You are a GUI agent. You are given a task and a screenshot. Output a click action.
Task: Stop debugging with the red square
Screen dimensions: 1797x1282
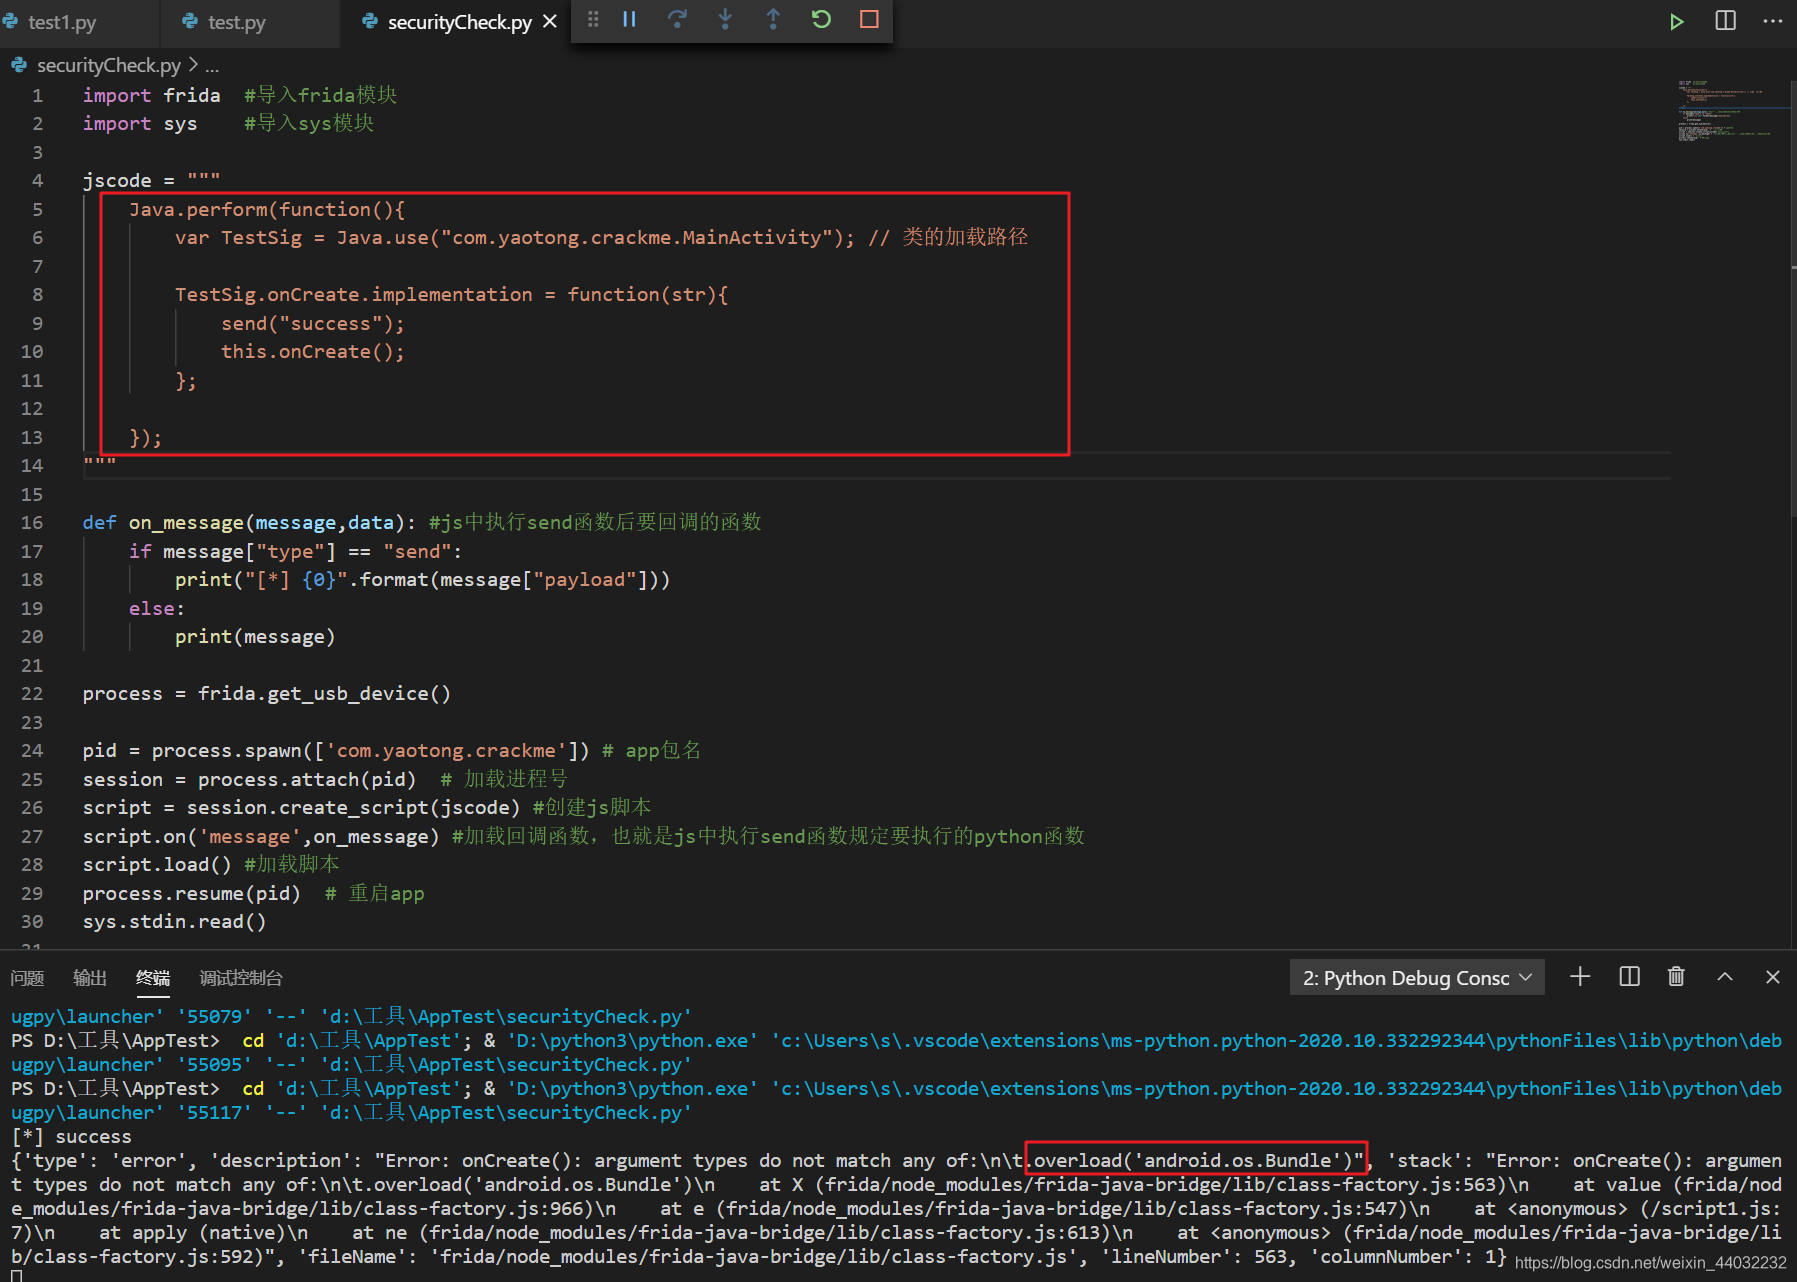tap(868, 20)
